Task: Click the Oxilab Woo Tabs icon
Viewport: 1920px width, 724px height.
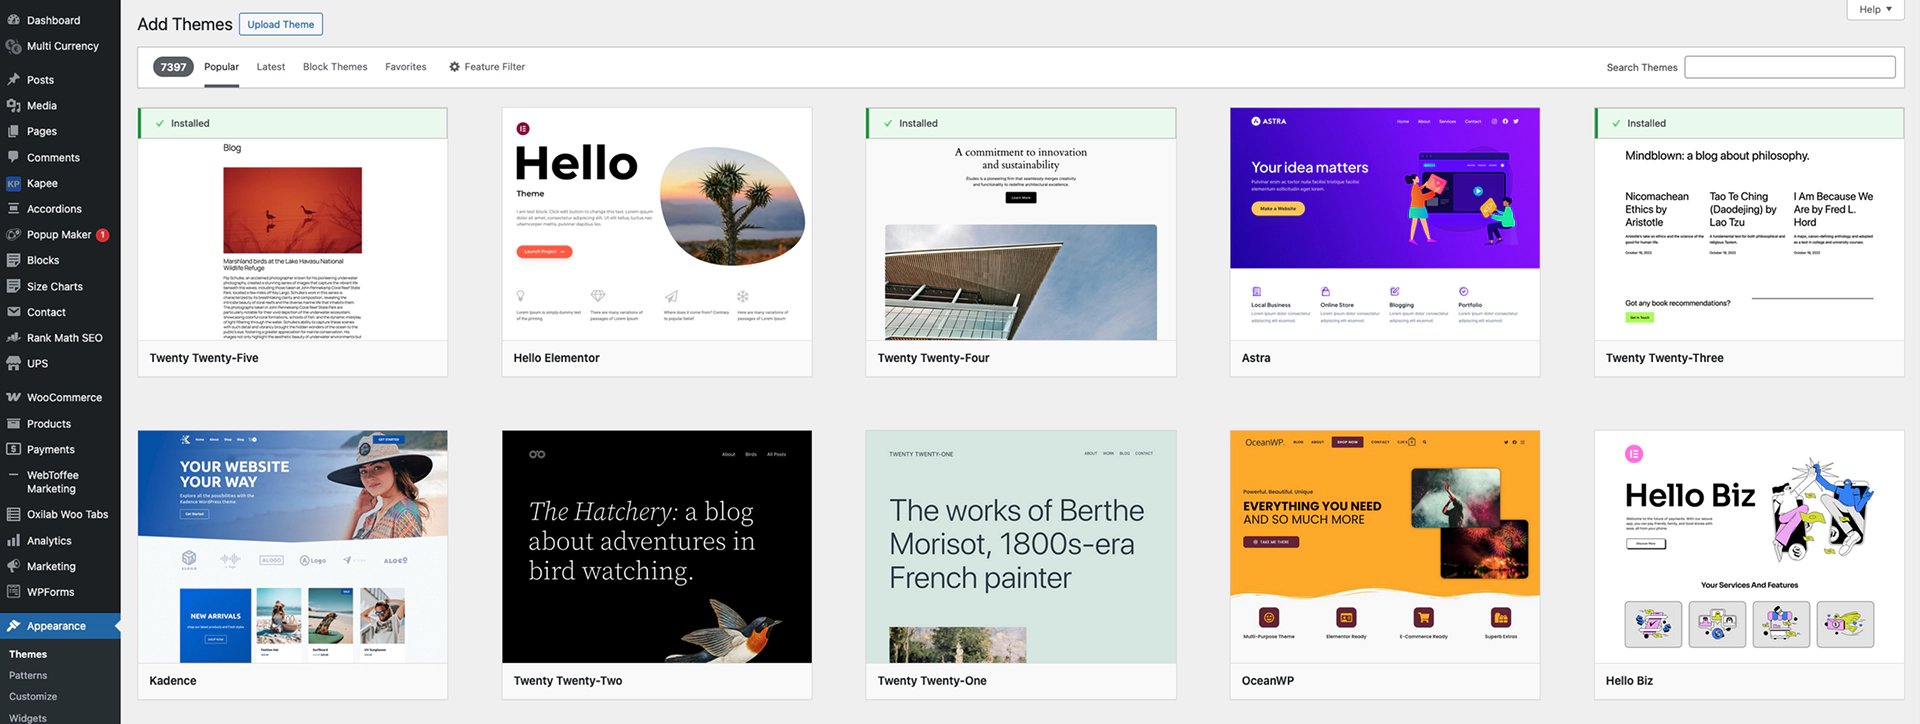Action: pyautogui.click(x=13, y=514)
